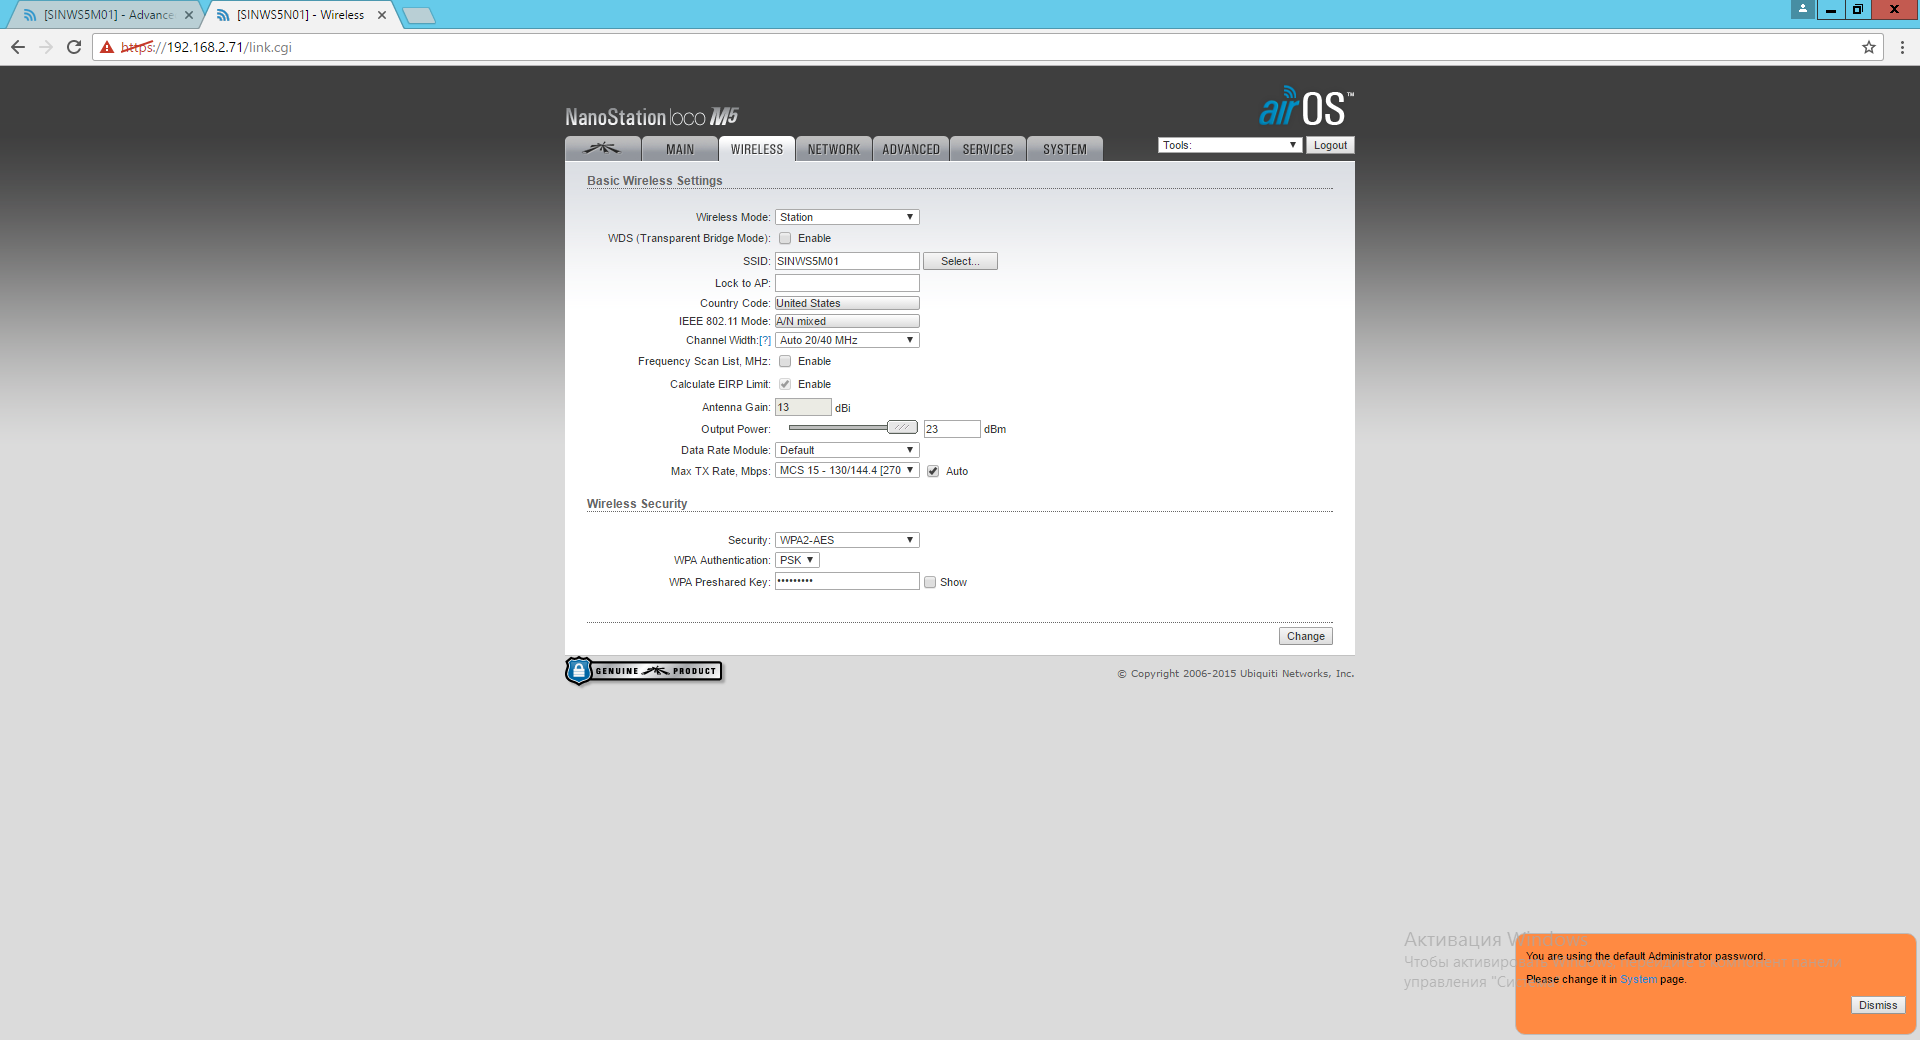Image resolution: width=1920 pixels, height=1040 pixels.
Task: Enable WDS Transparent Bridge Mode checkbox
Action: coord(785,239)
